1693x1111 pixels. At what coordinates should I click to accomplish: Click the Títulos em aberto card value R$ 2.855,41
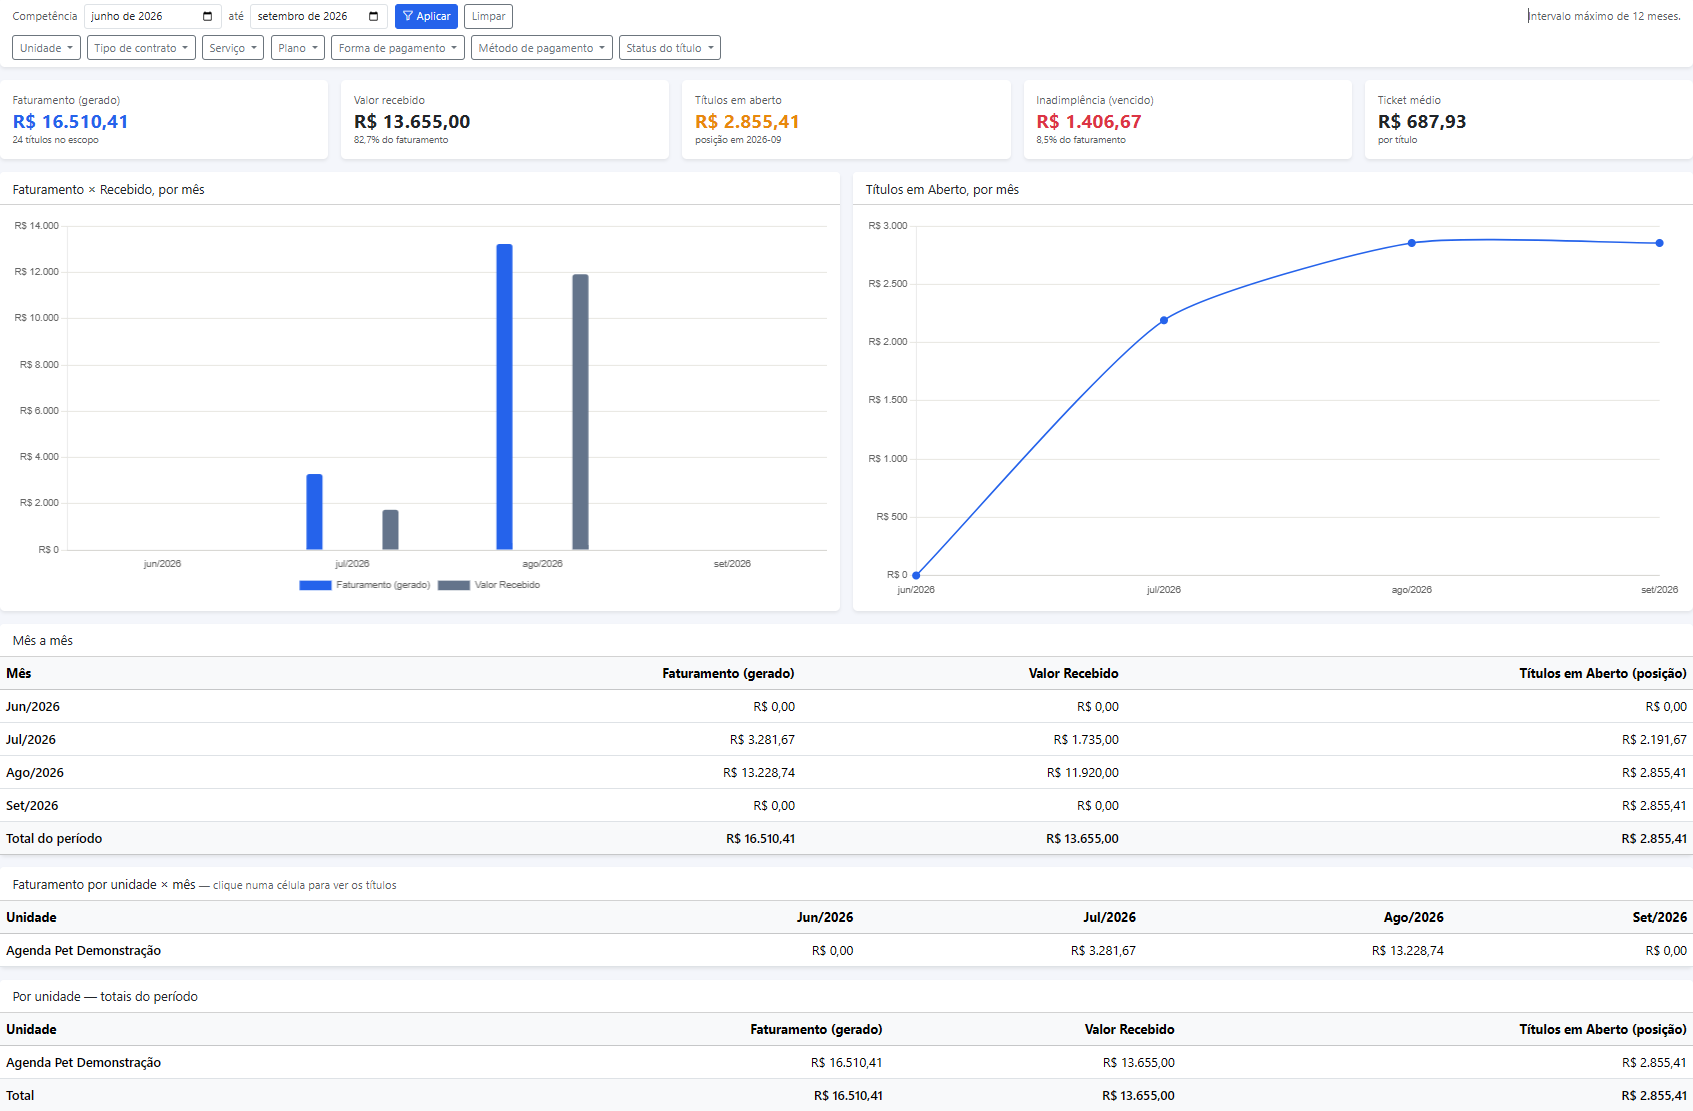747,122
